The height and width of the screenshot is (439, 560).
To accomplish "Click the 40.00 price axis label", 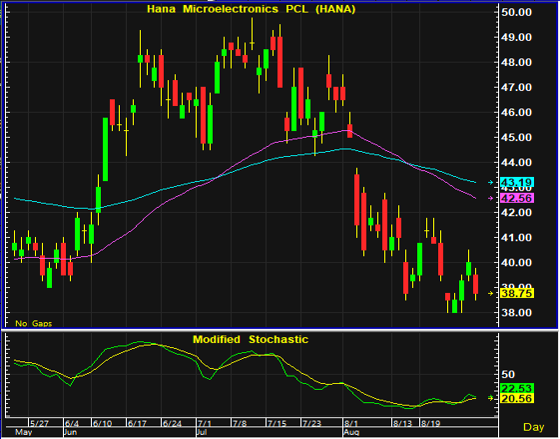I will click(516, 263).
